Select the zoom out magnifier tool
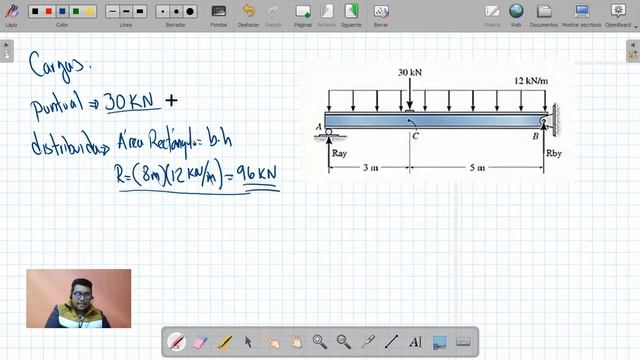The width and height of the screenshot is (640, 360). point(344,342)
